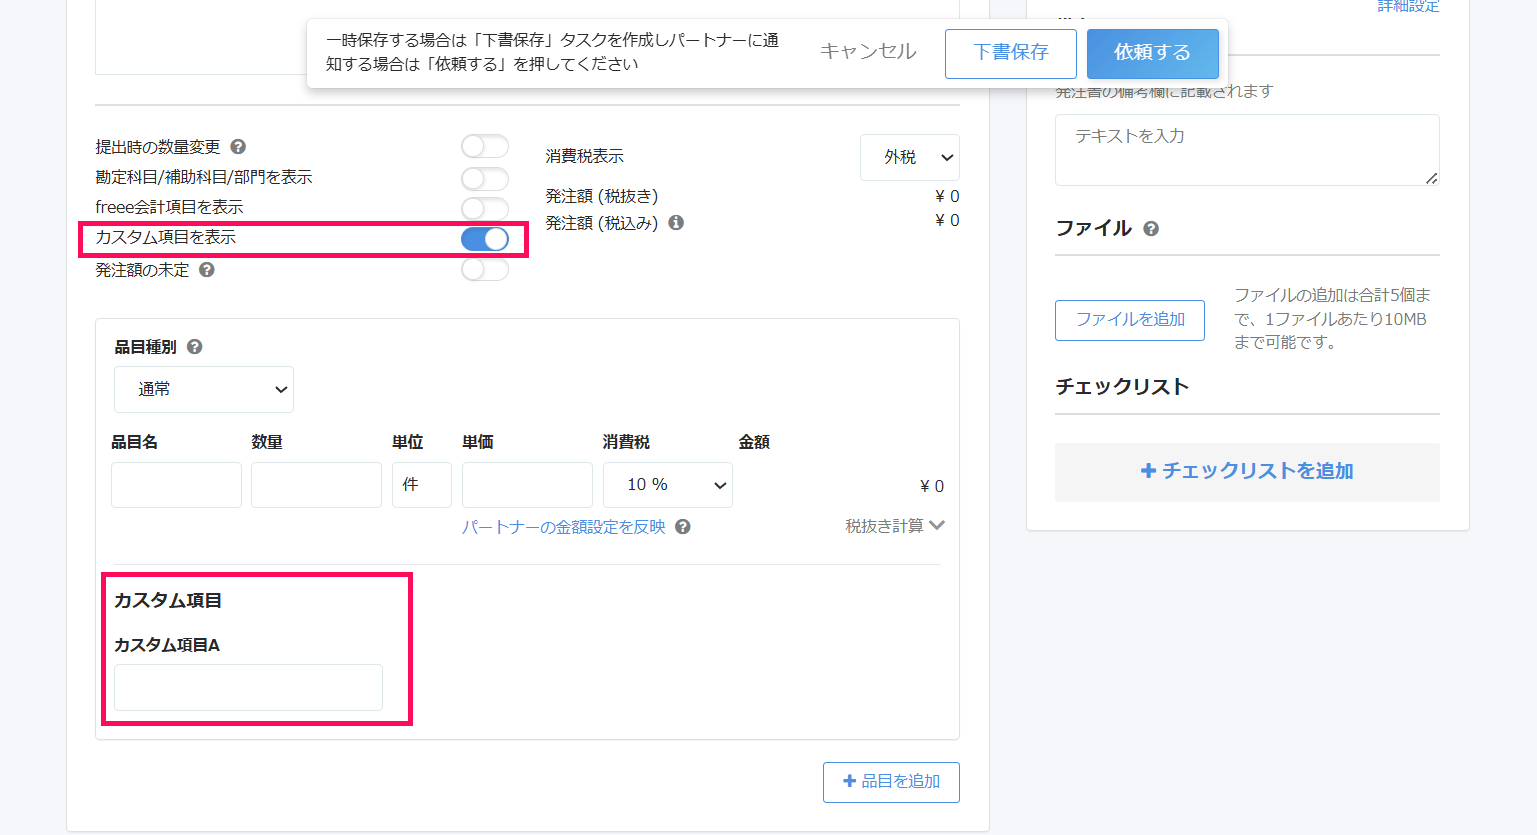Focus the 数量 input field
The height and width of the screenshot is (835, 1537).
click(316, 485)
